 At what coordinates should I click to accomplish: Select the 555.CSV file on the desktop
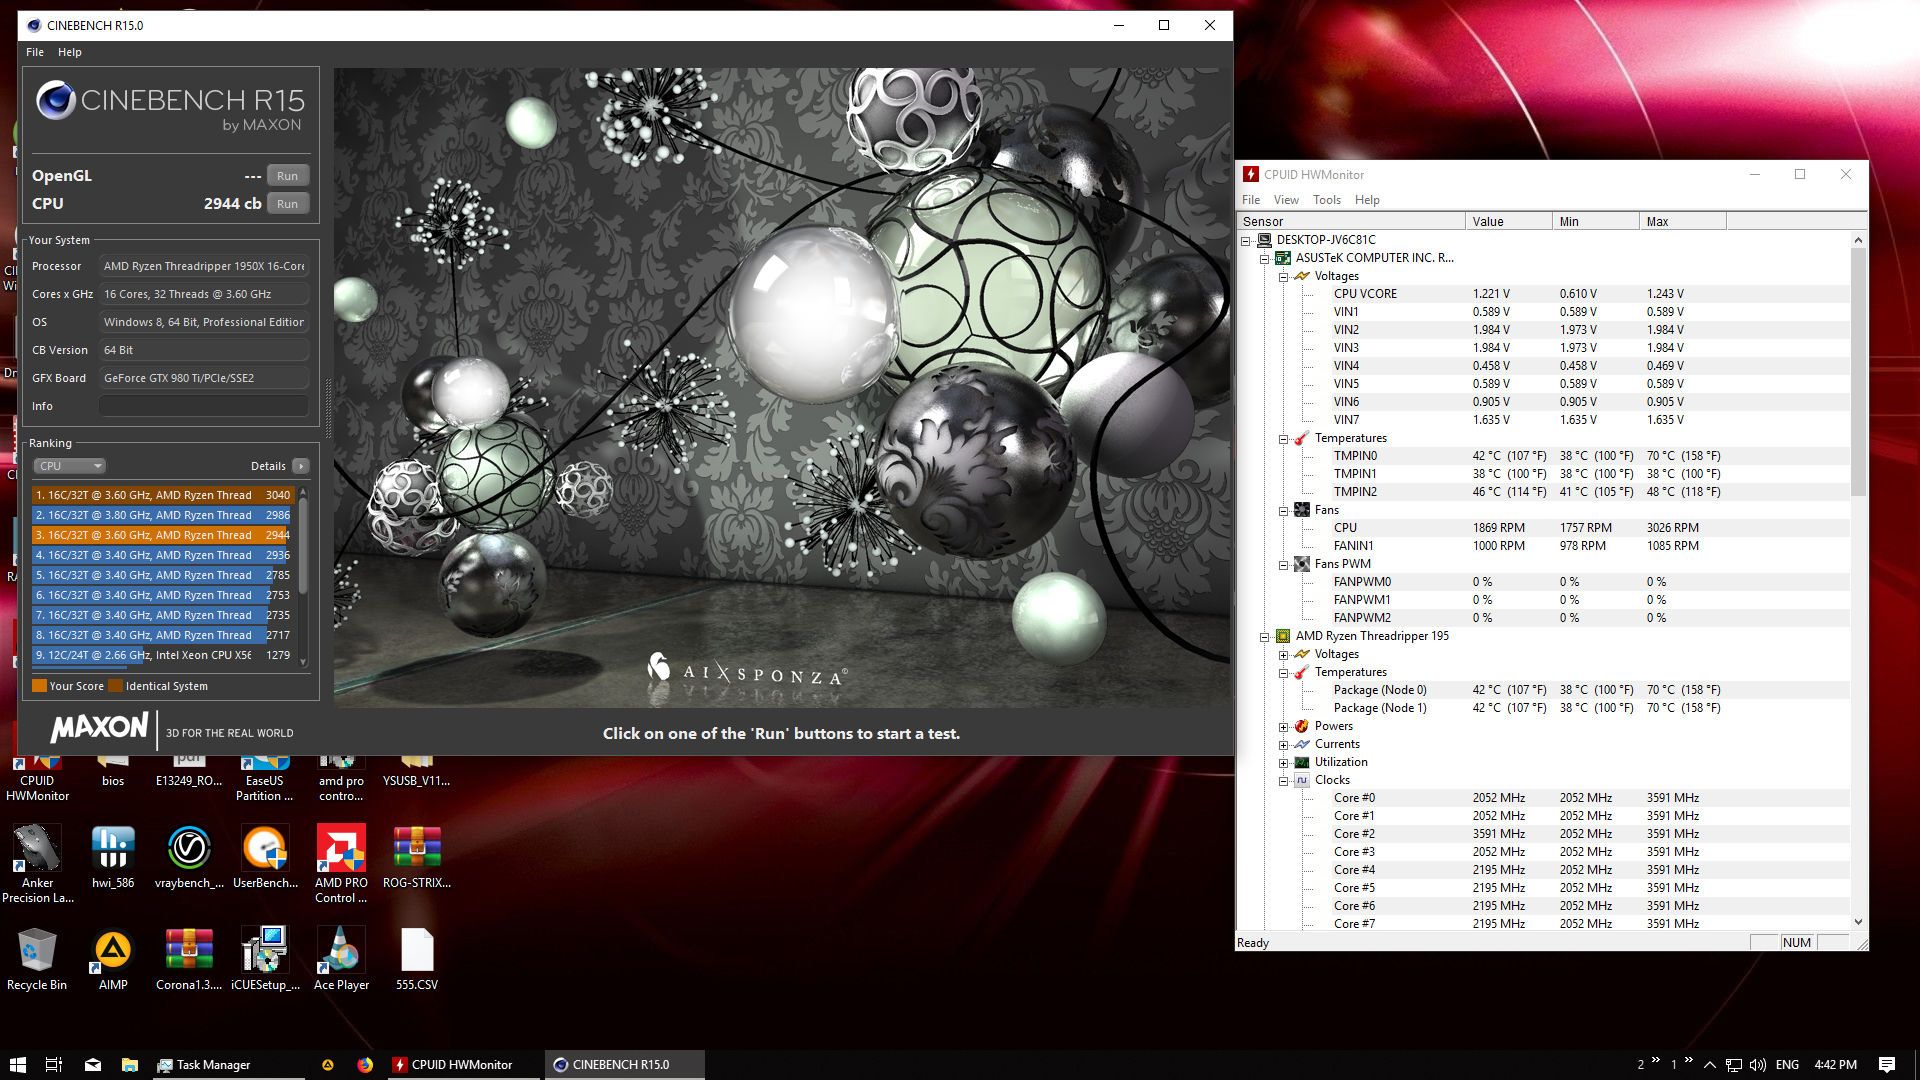click(417, 959)
